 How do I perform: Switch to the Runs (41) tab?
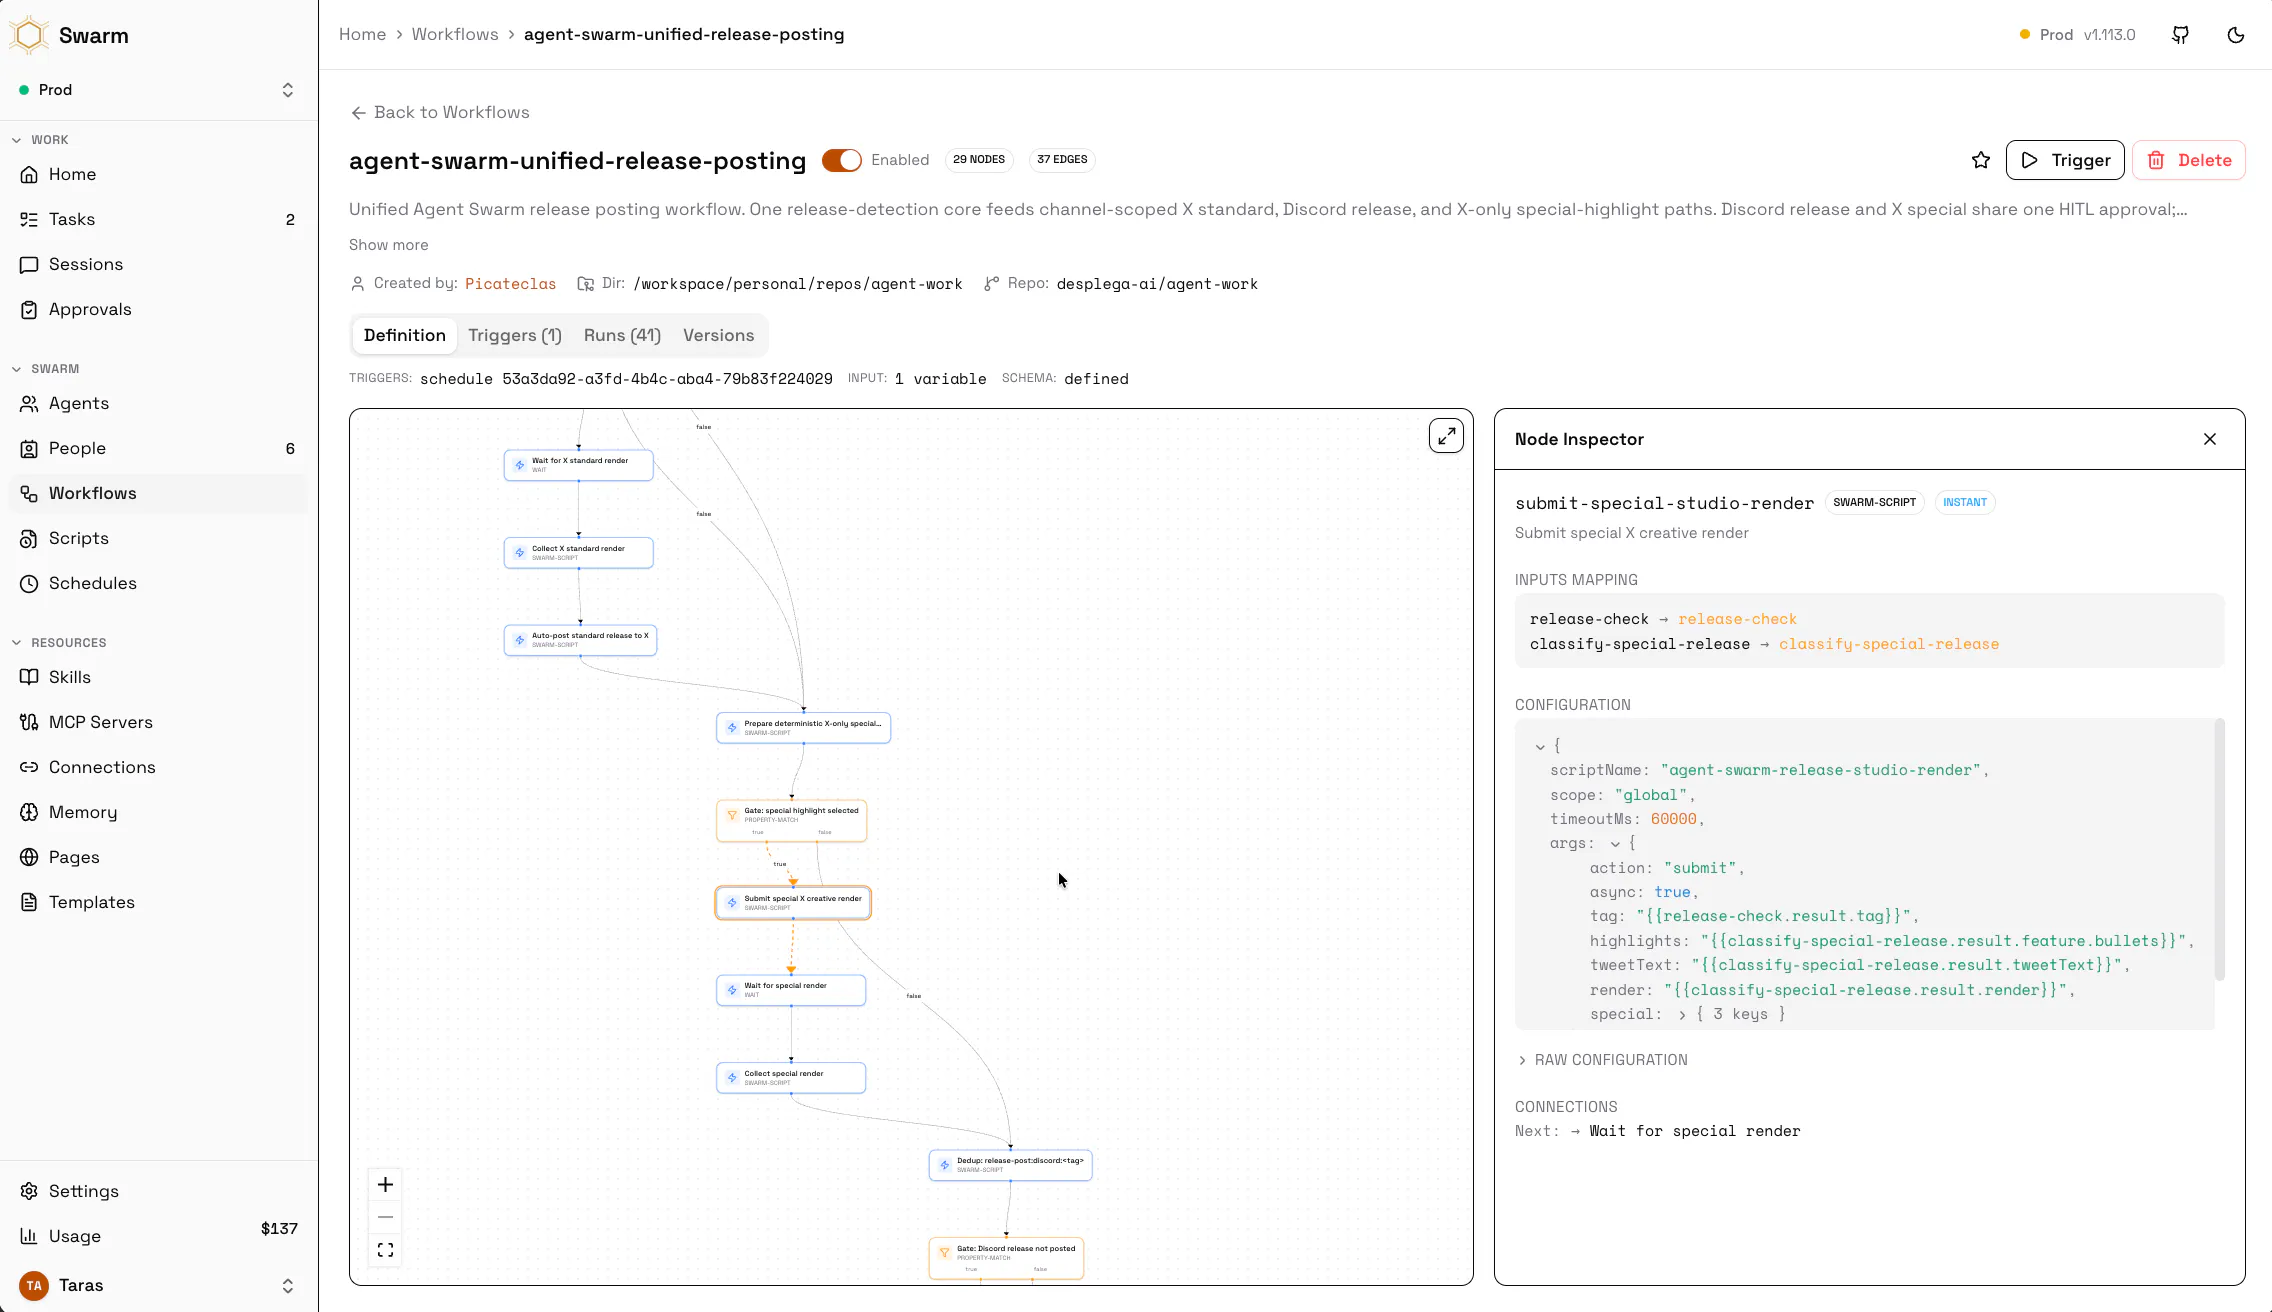pyautogui.click(x=622, y=335)
